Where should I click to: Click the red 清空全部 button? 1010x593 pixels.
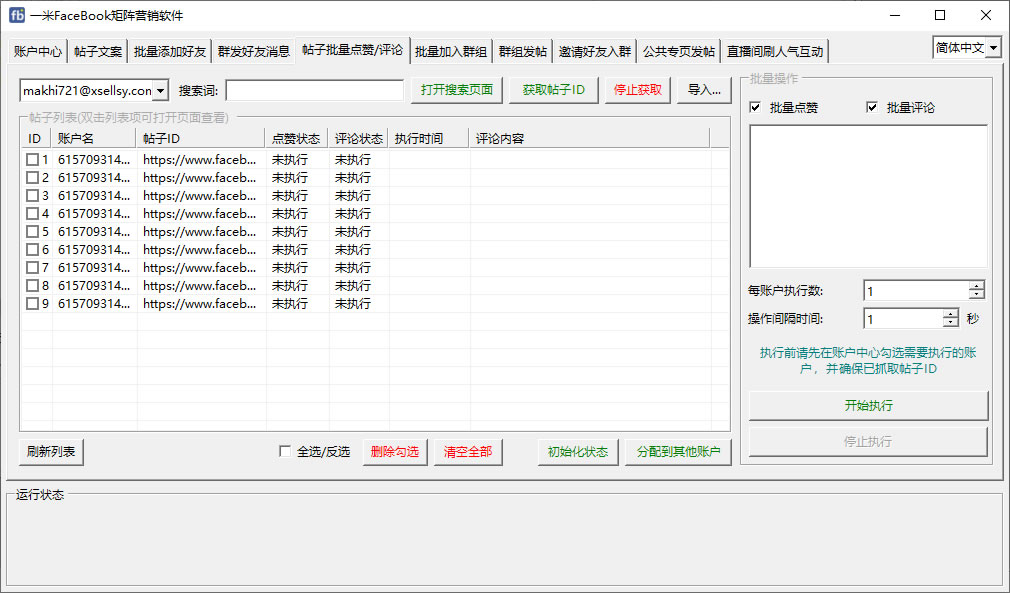click(468, 451)
